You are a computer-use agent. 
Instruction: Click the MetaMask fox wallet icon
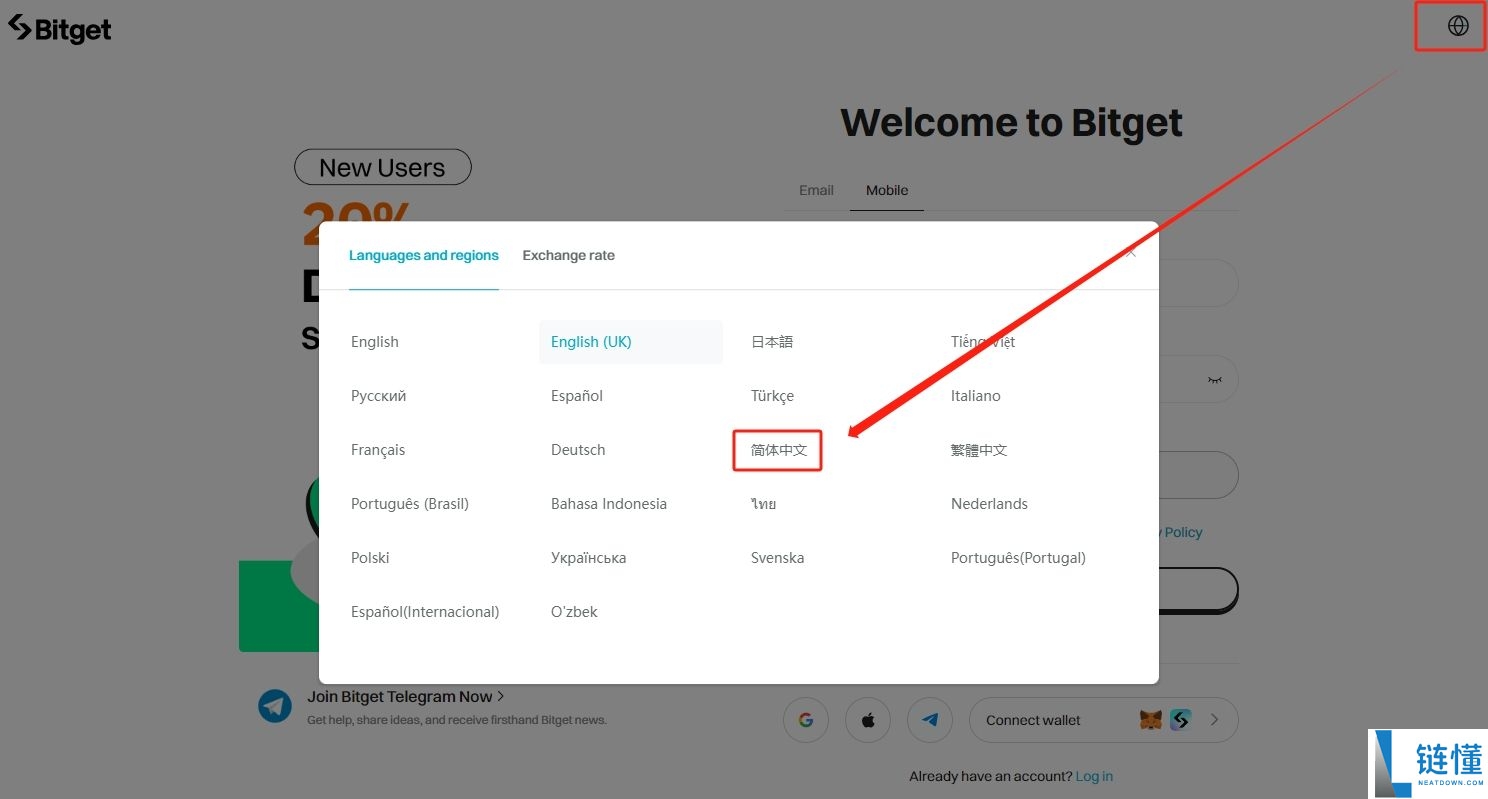point(1151,720)
